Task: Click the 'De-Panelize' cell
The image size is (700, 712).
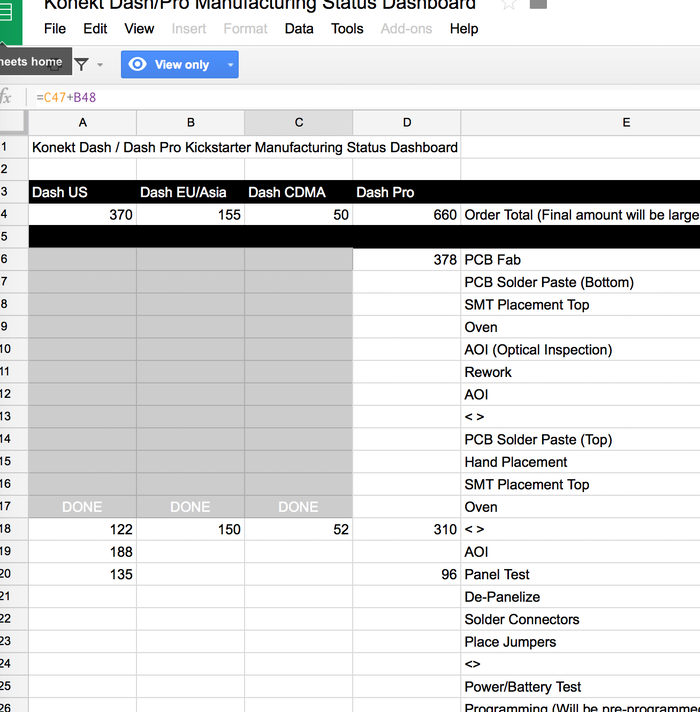Action: click(581, 597)
